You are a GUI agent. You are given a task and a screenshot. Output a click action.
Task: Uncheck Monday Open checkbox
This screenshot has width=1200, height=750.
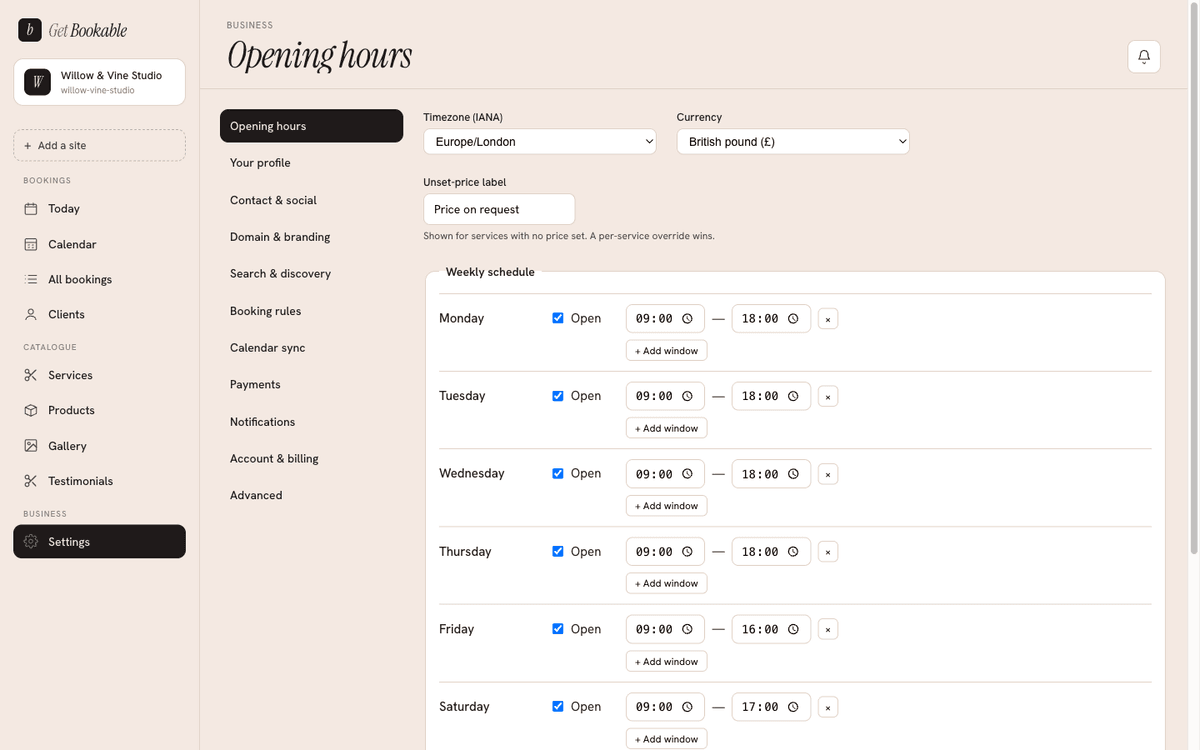(558, 318)
